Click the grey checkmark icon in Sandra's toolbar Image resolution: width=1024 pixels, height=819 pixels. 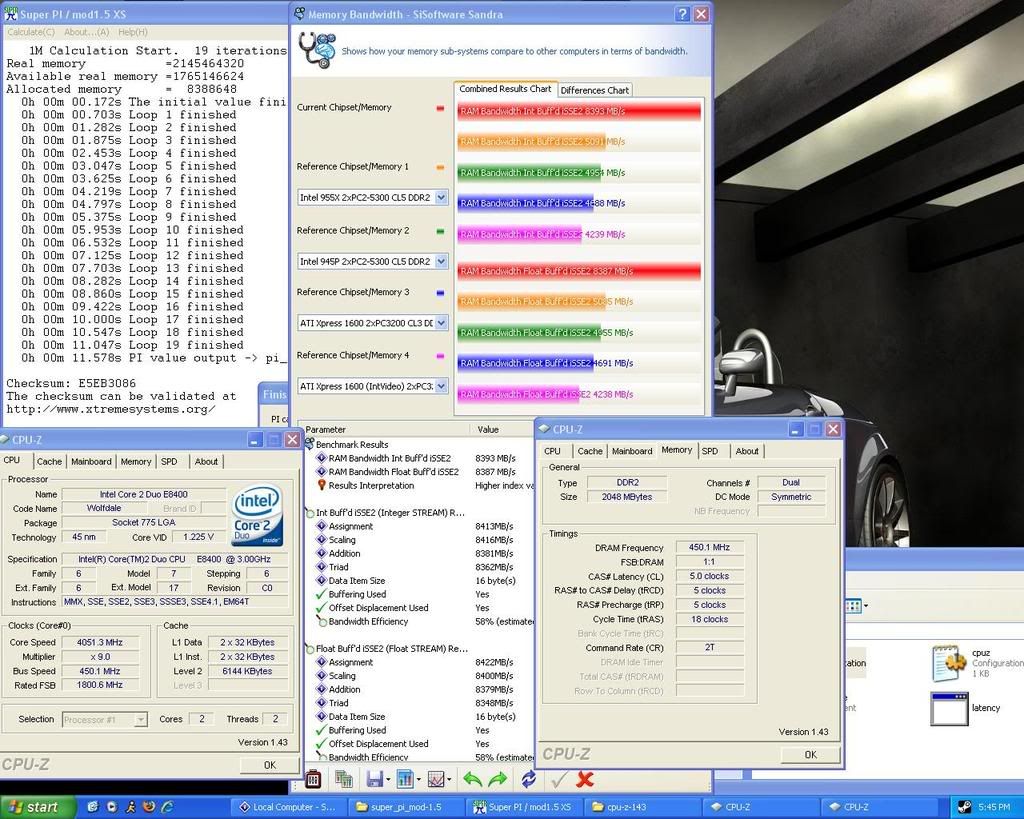click(558, 779)
